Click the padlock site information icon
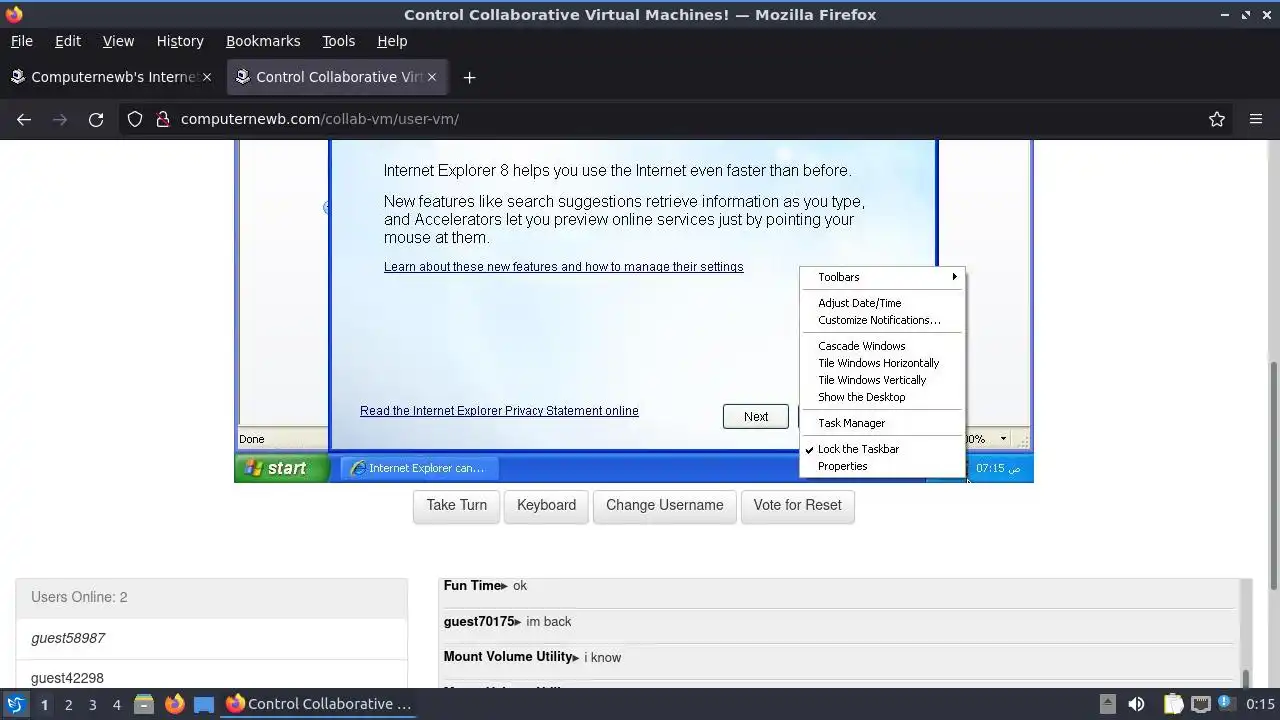The image size is (1280, 720). (x=163, y=119)
